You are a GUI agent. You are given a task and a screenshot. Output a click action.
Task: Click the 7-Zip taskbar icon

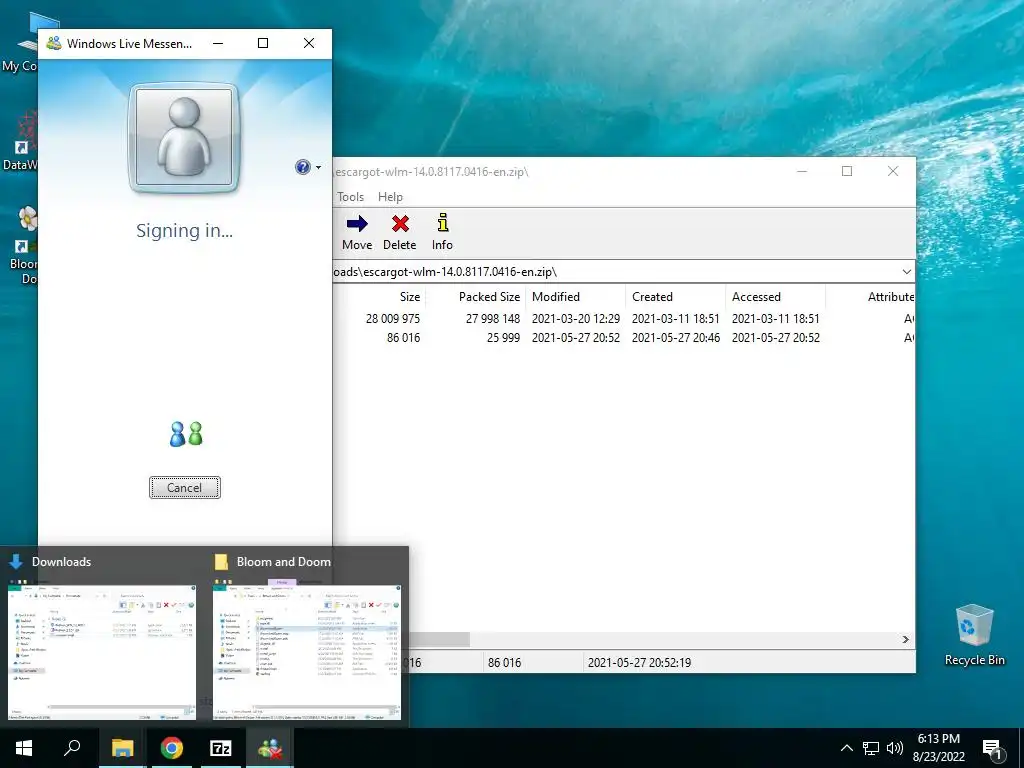tap(221, 748)
